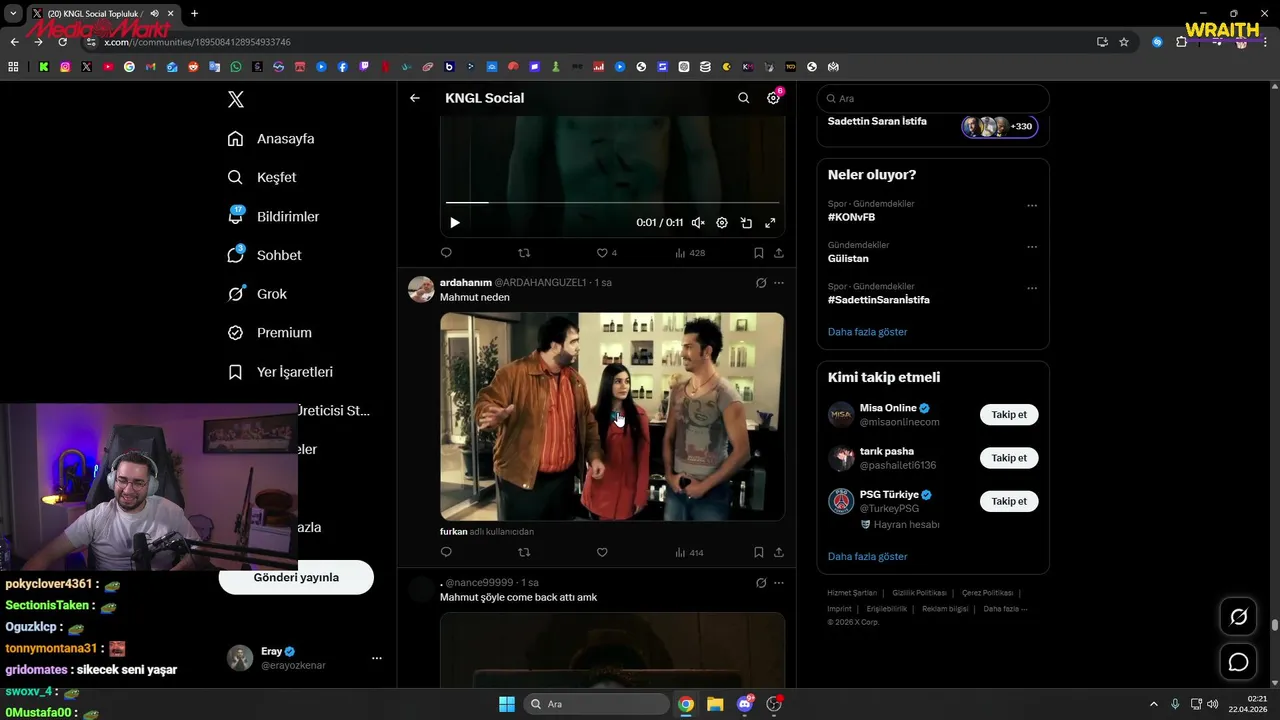Viewport: 1280px width, 720px height.
Task: Click Windows taskbar search box
Action: click(597, 704)
